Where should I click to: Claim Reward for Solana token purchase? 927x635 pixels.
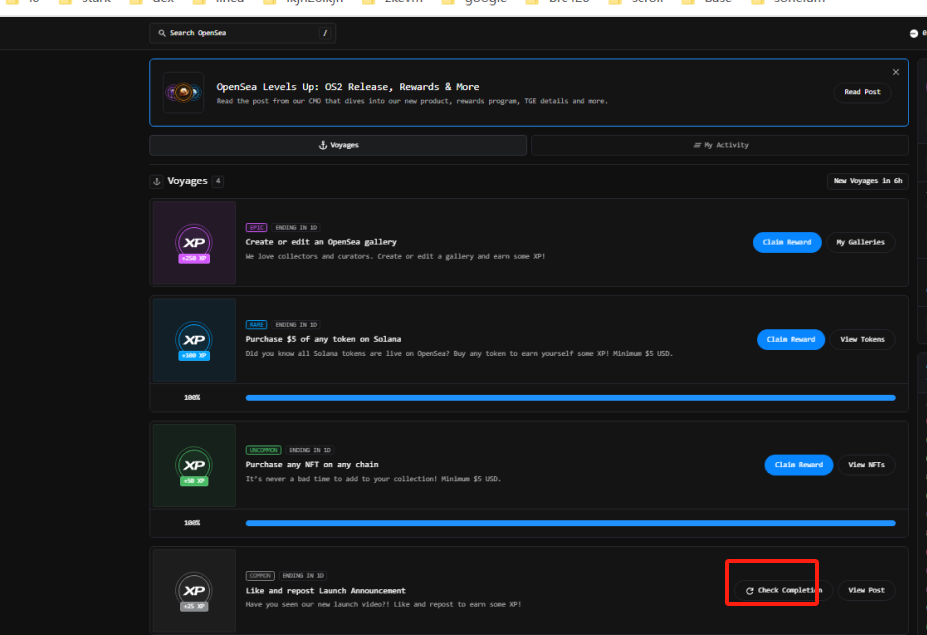click(x=791, y=339)
